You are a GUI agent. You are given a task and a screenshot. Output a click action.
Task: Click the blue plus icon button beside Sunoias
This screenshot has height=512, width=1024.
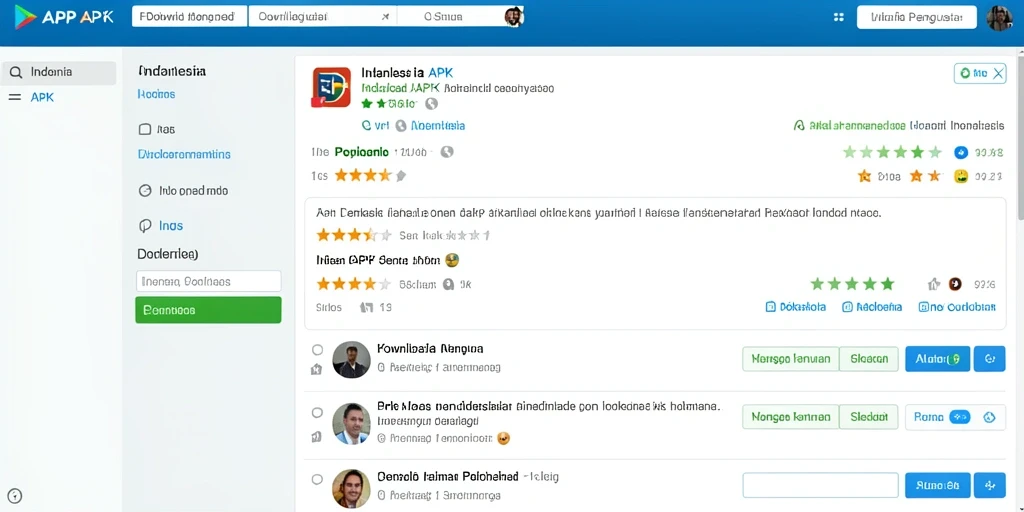pyautogui.click(x=989, y=485)
